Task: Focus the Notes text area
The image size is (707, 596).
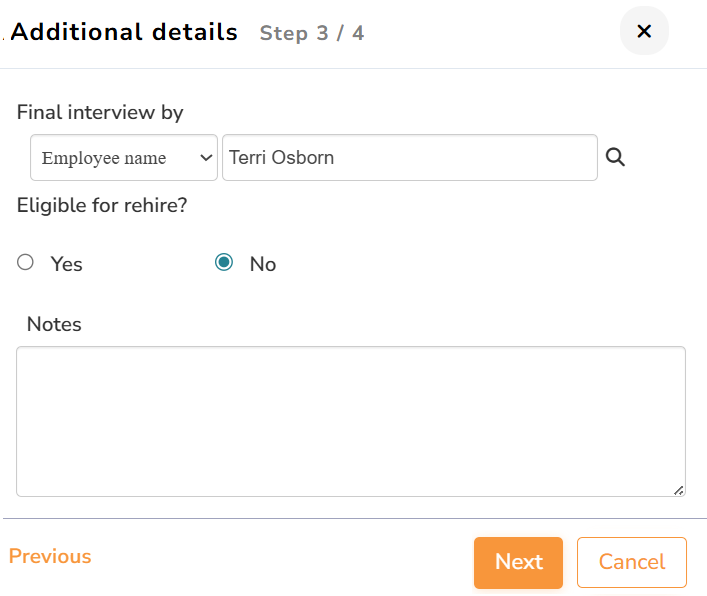Action: click(x=350, y=421)
